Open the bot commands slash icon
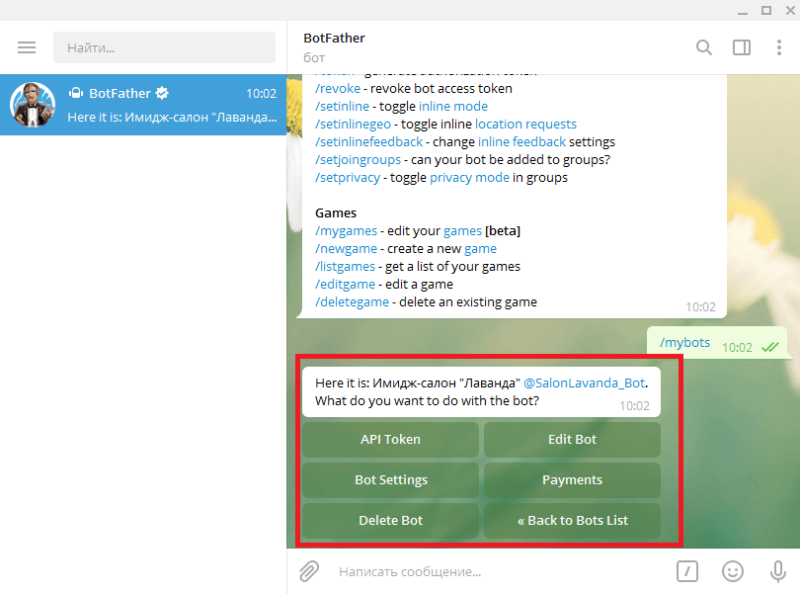The width and height of the screenshot is (800, 594). tap(687, 571)
